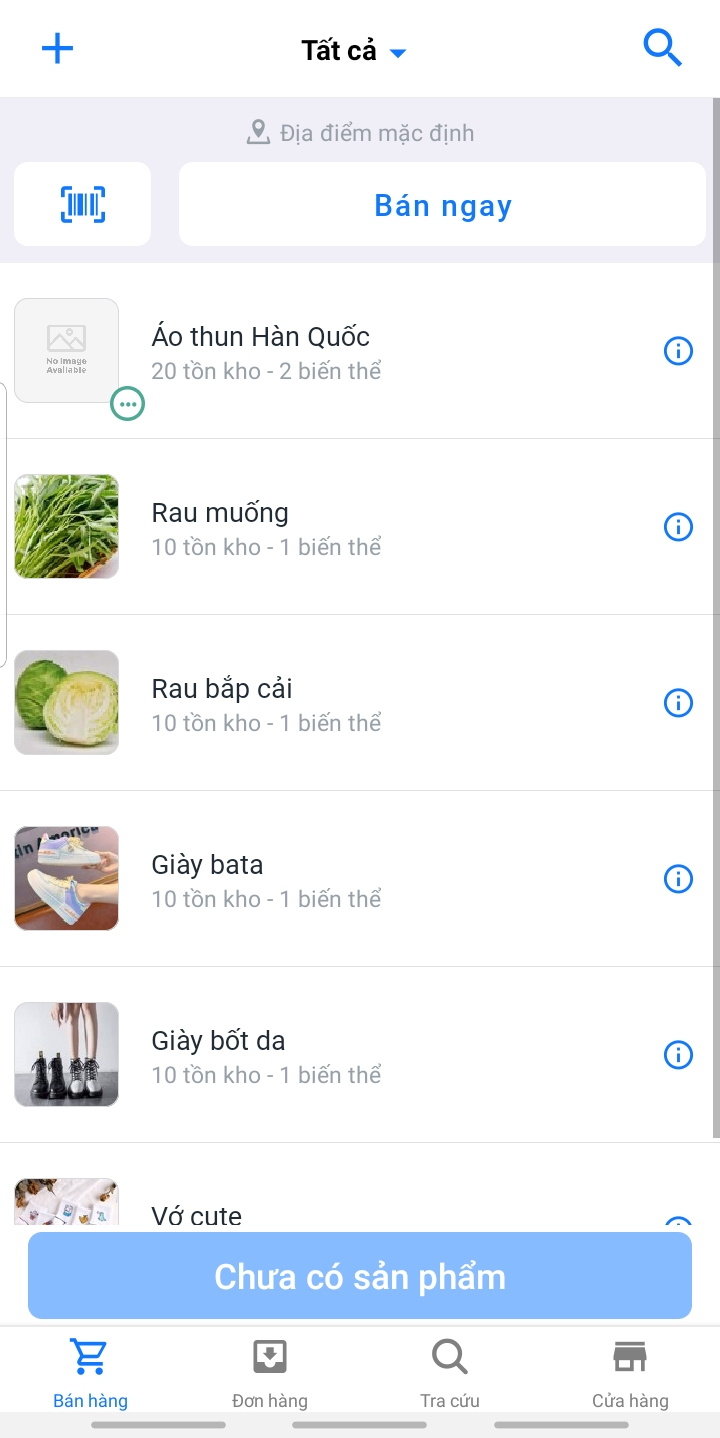The height and width of the screenshot is (1438, 720).
Task: Open info for Áo thun Hàn Quốc
Action: (678, 351)
